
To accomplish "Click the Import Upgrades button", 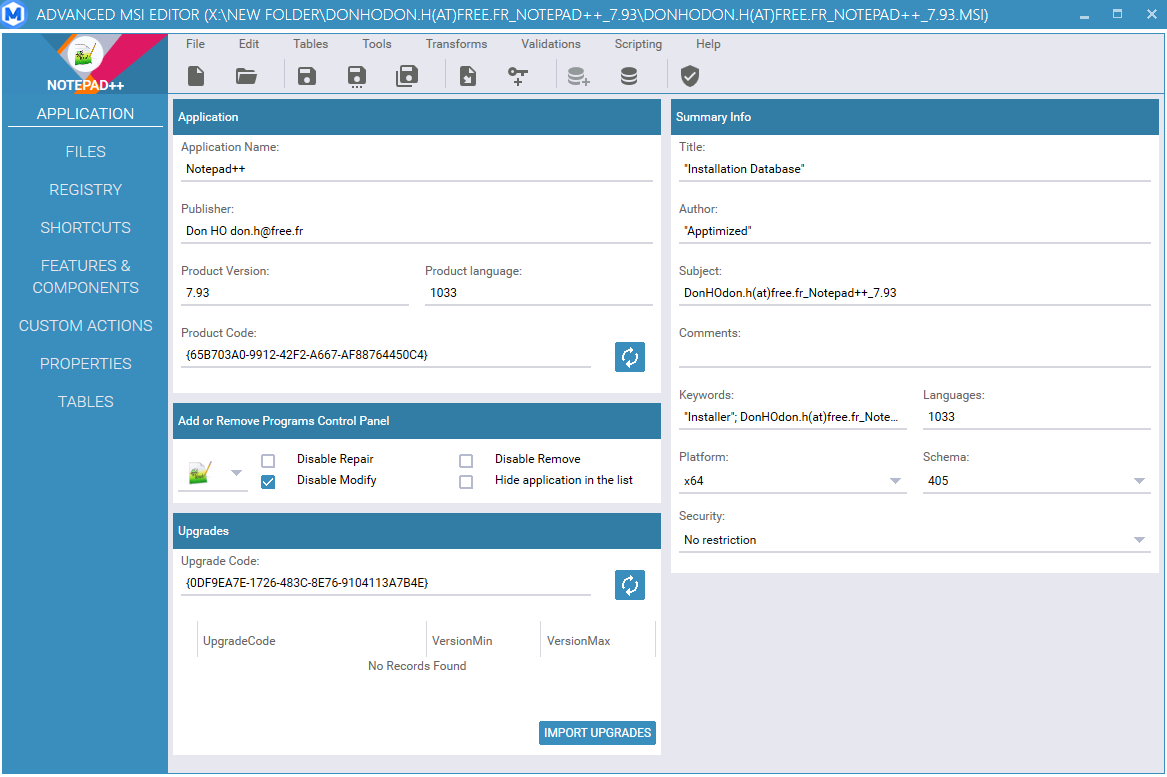I will tap(597, 733).
